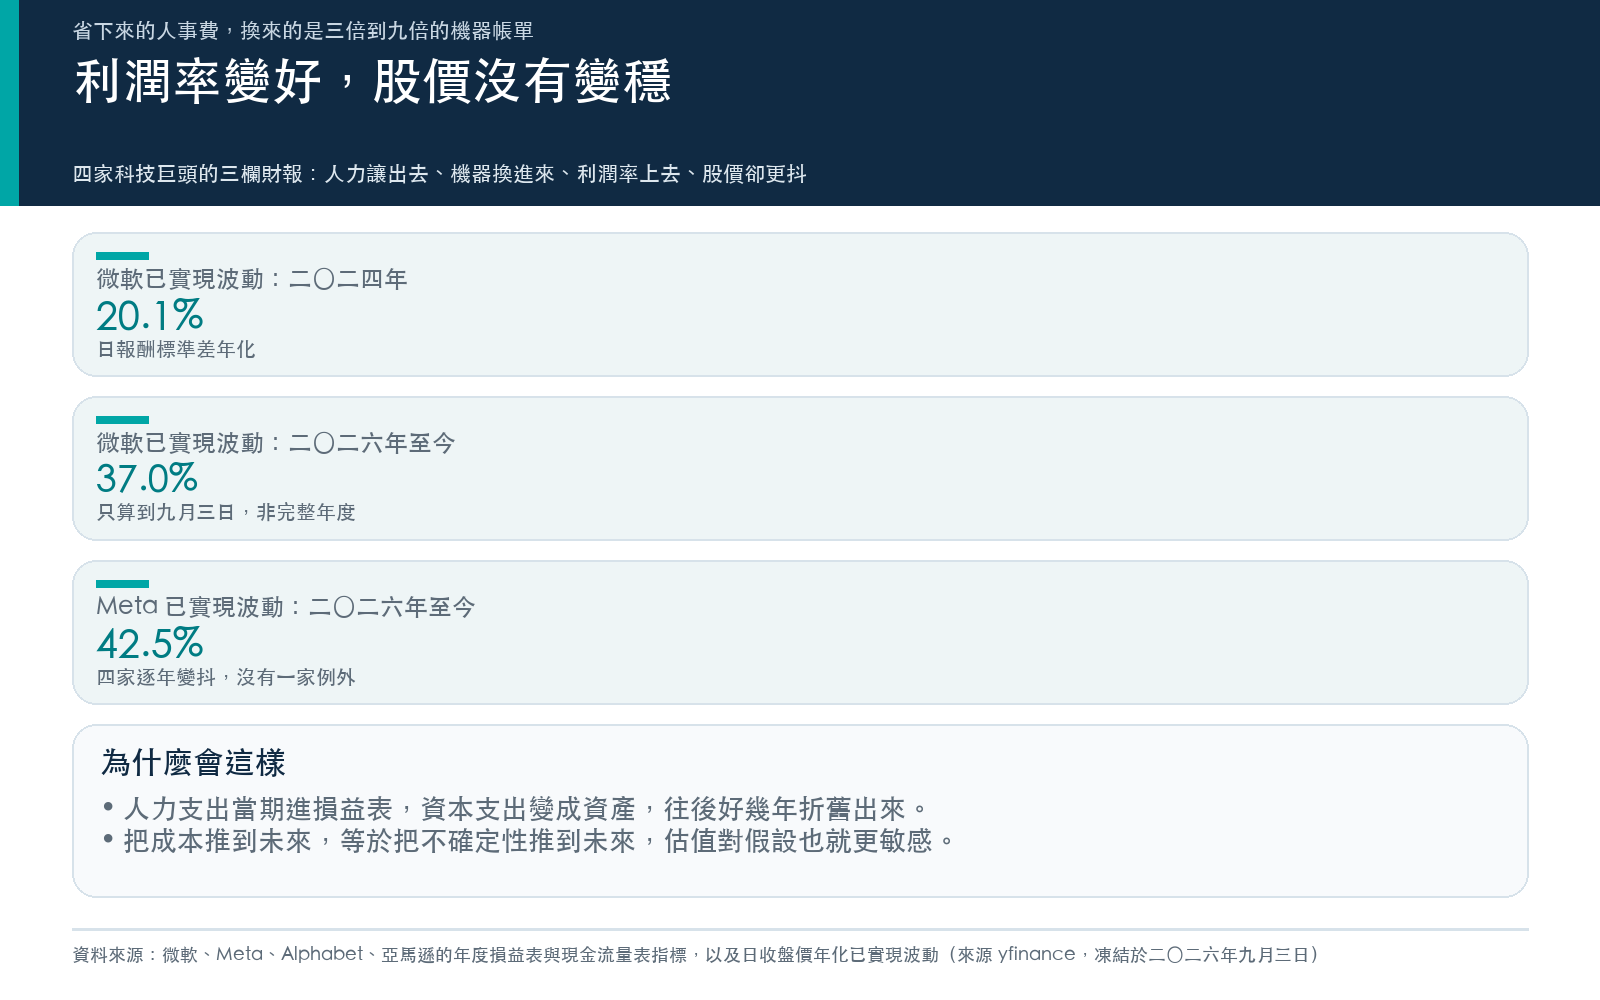Click the label 微軟已實現波動：二〇二六年至今
1600x1000 pixels.
click(x=276, y=443)
